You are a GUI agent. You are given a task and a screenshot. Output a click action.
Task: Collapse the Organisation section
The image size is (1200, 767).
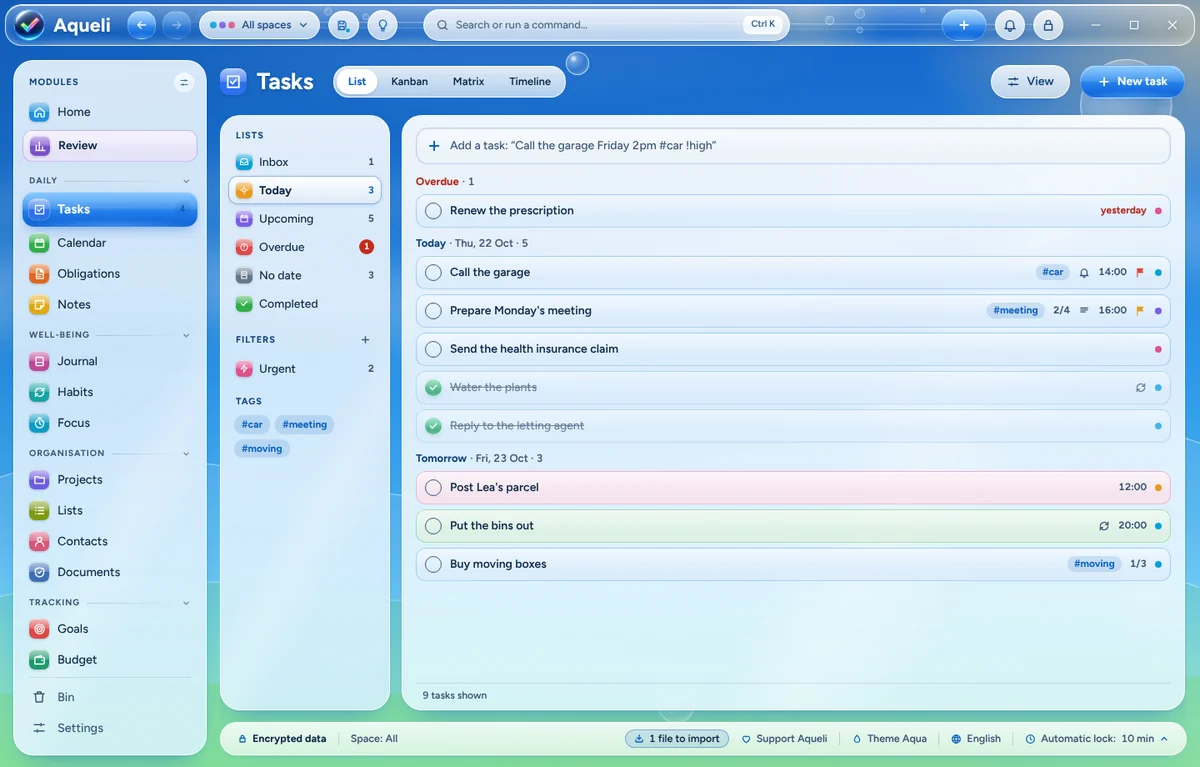[186, 453]
